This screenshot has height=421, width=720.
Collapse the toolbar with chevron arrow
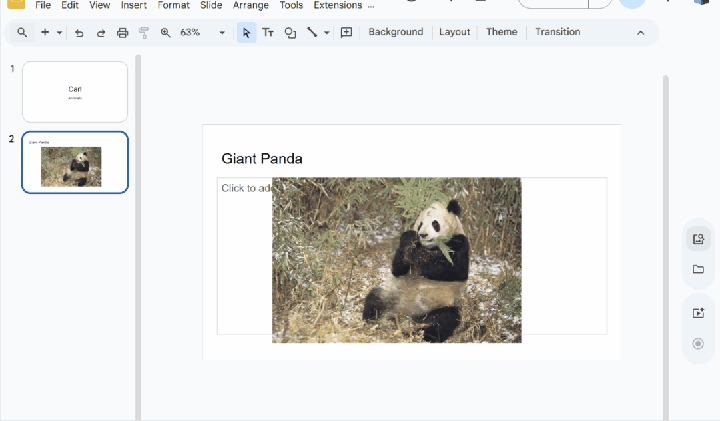tap(641, 33)
